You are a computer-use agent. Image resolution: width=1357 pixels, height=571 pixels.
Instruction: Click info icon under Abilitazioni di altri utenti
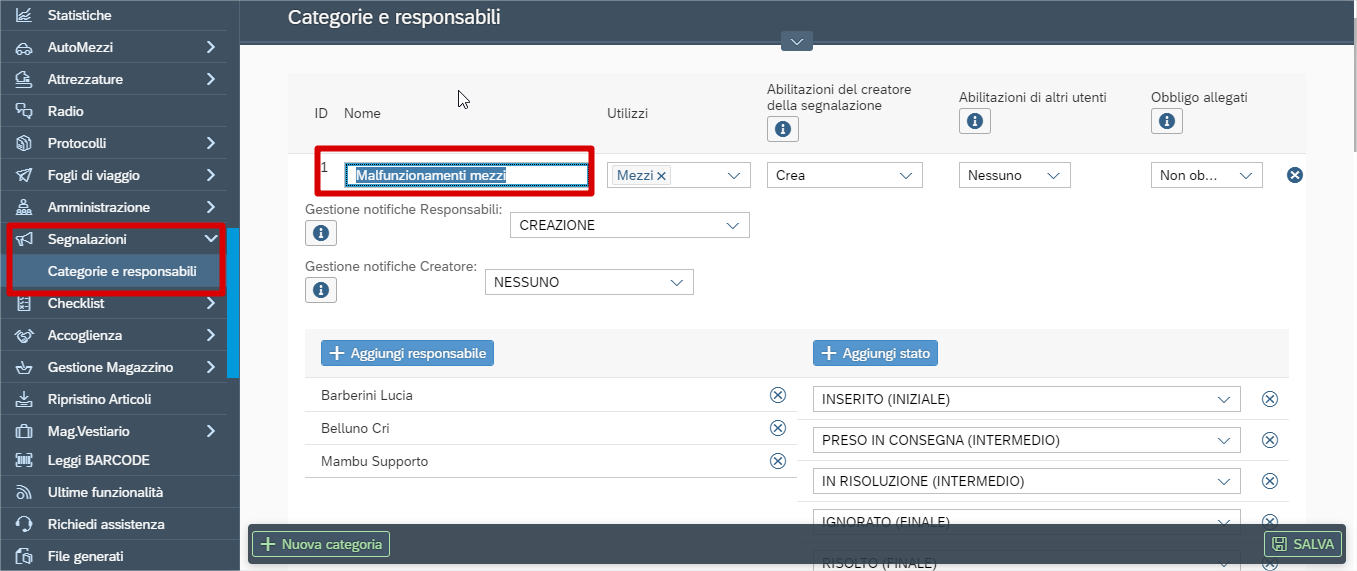pyautogui.click(x=975, y=121)
